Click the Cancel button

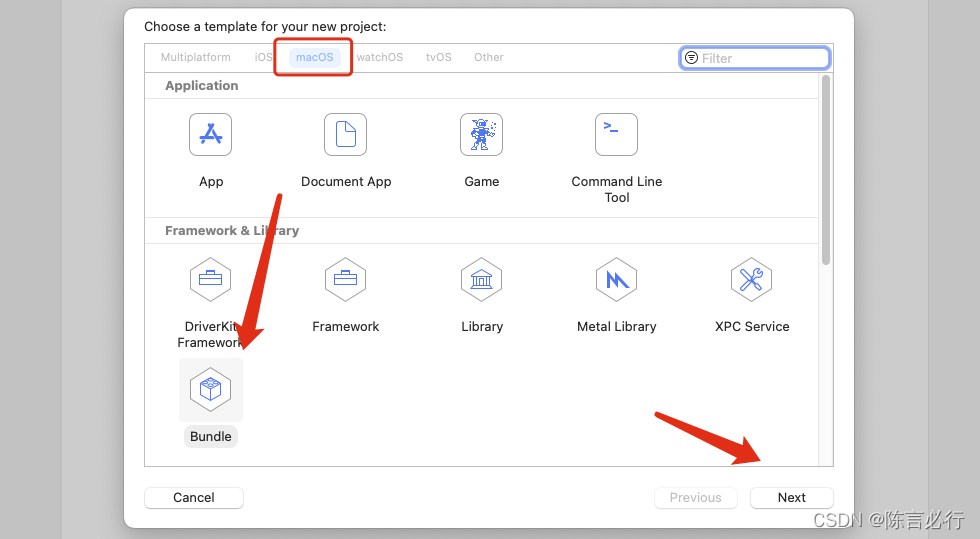(x=194, y=498)
